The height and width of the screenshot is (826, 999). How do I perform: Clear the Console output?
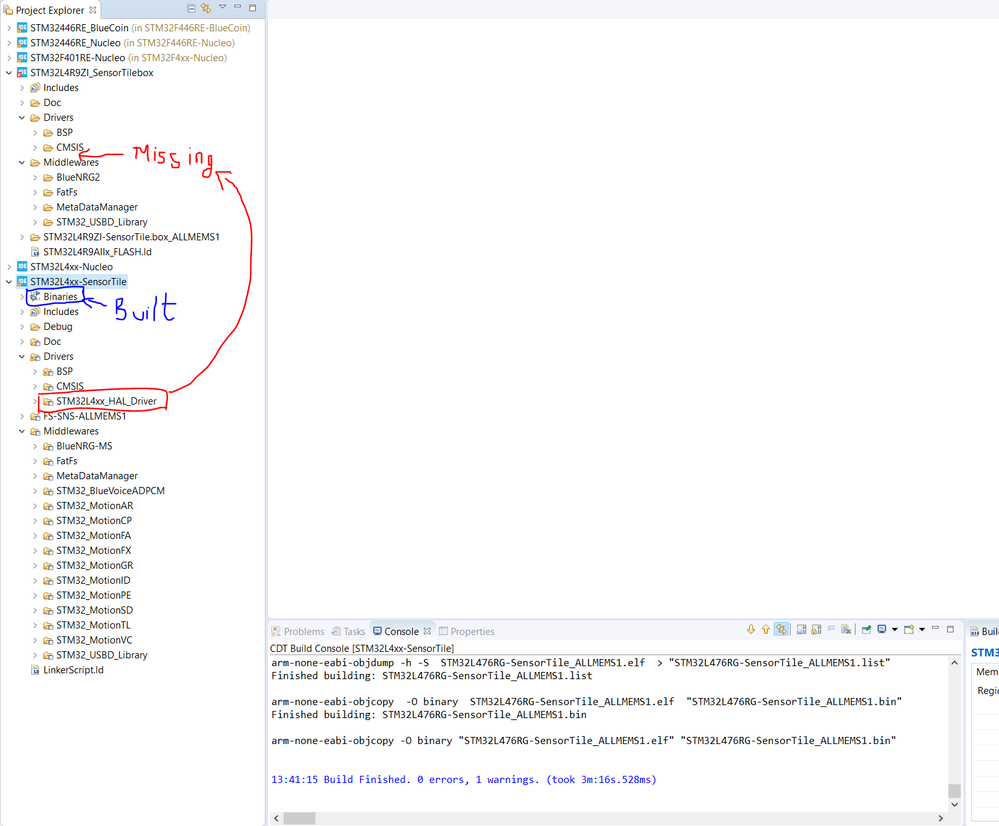coord(845,630)
